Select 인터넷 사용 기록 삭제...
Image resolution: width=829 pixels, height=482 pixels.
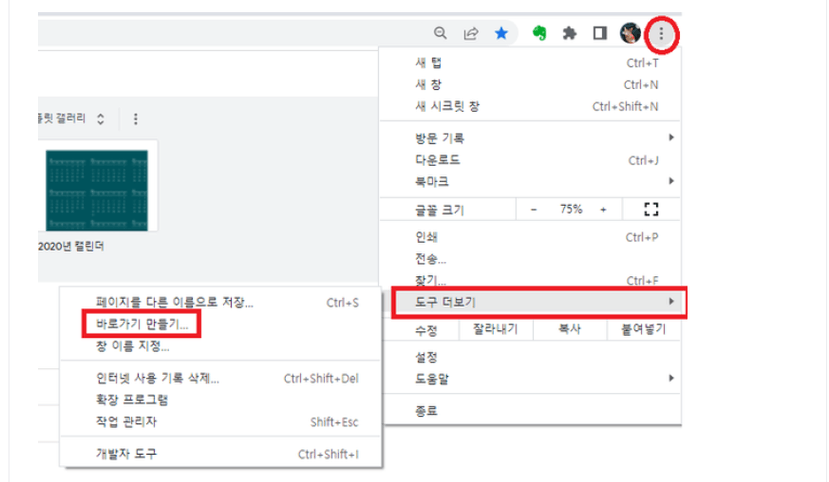tap(220, 378)
